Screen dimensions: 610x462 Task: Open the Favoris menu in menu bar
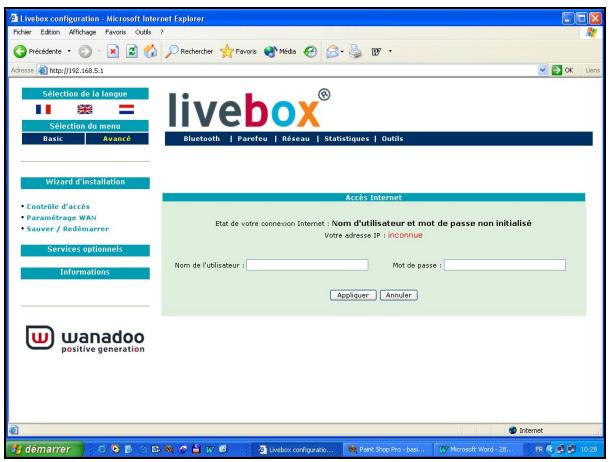tap(116, 32)
